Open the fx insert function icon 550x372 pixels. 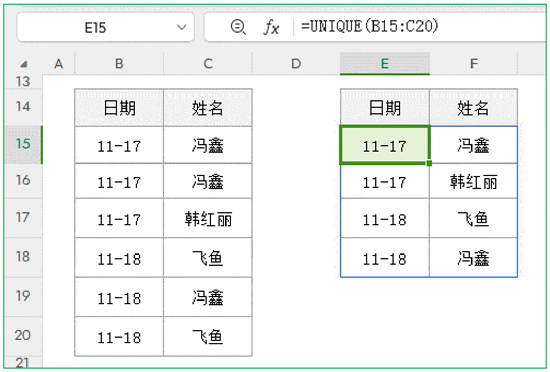[x=271, y=27]
